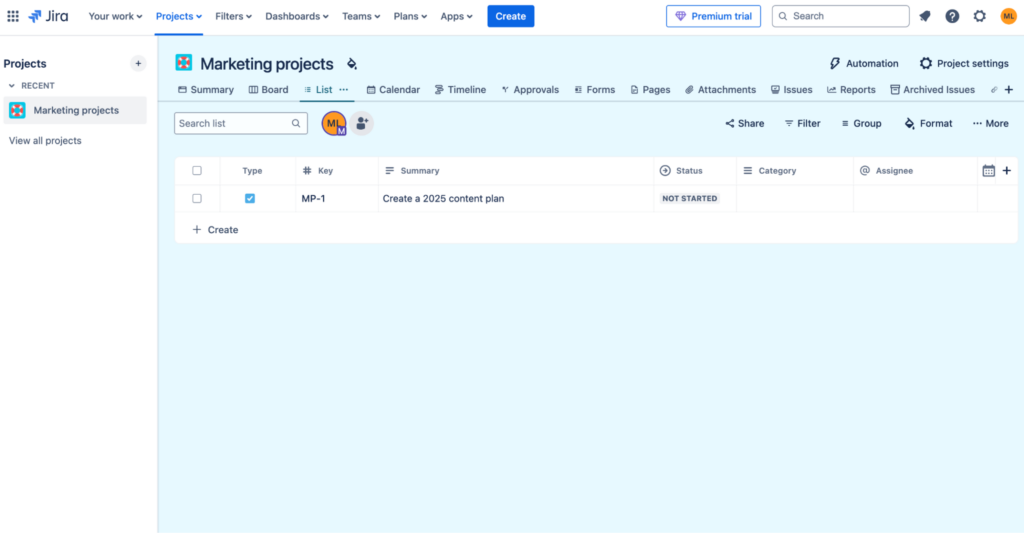Open the Plans dropdown menu
The image size is (1024, 533).
point(410,16)
